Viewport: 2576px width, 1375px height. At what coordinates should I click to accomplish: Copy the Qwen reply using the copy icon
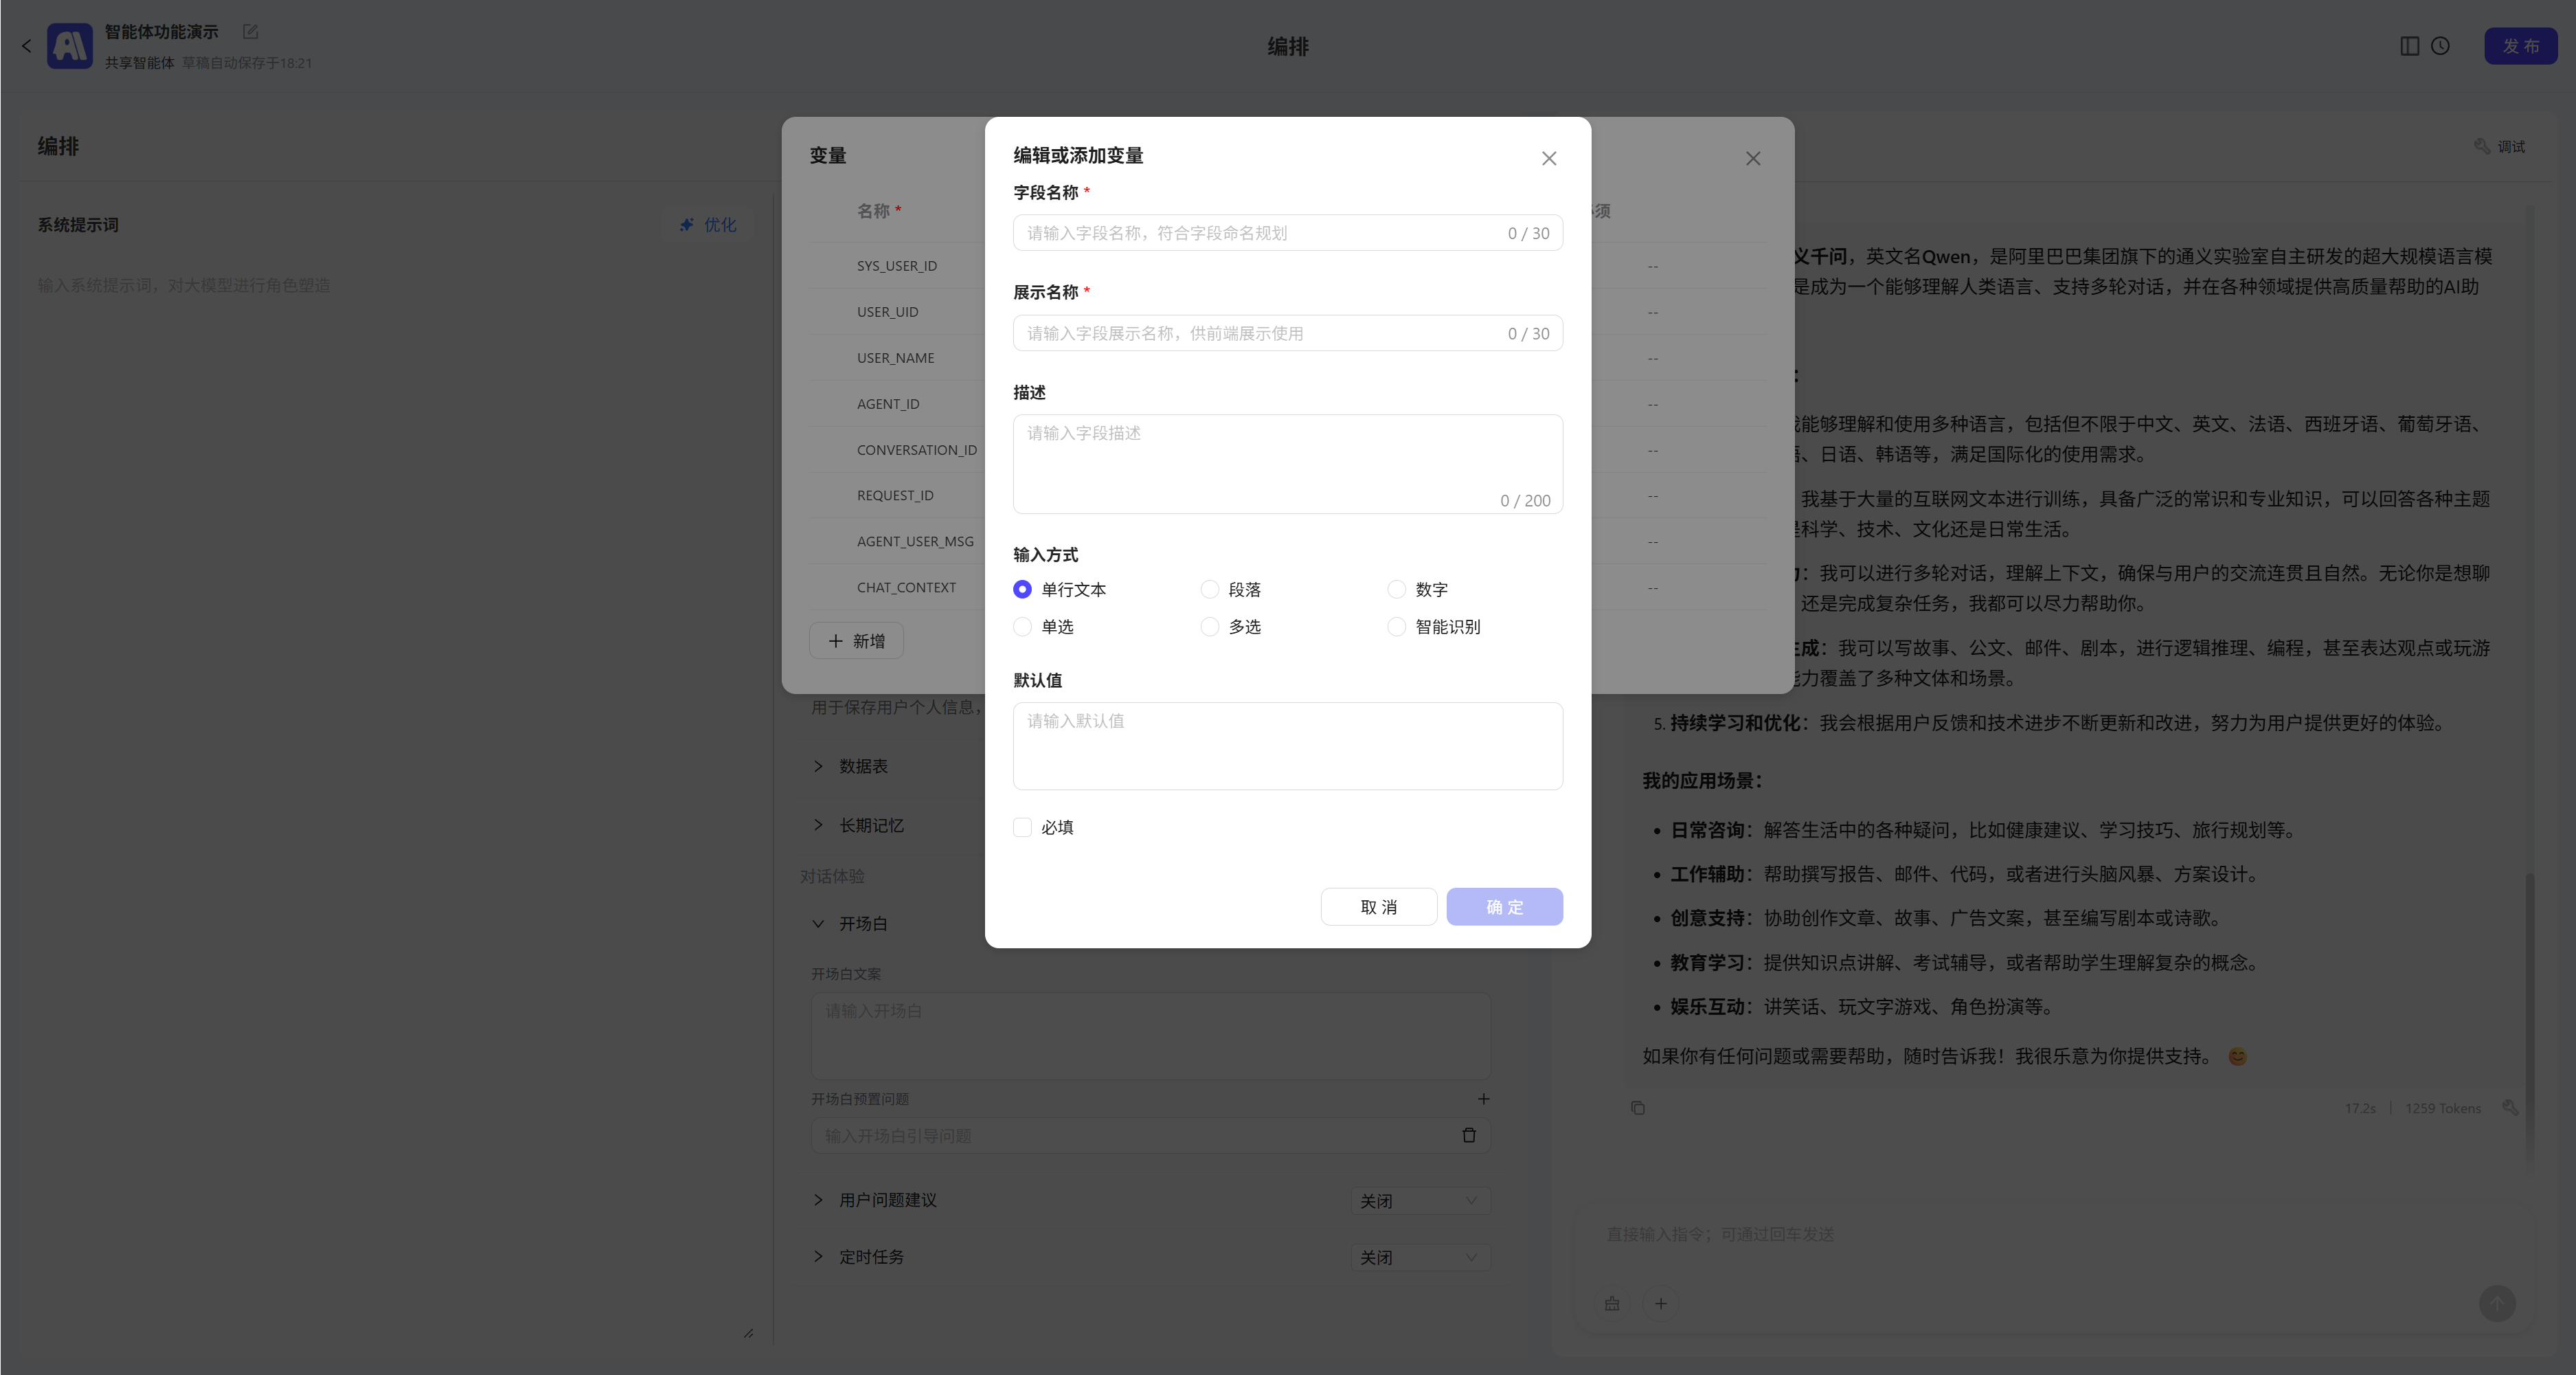coord(1637,1107)
